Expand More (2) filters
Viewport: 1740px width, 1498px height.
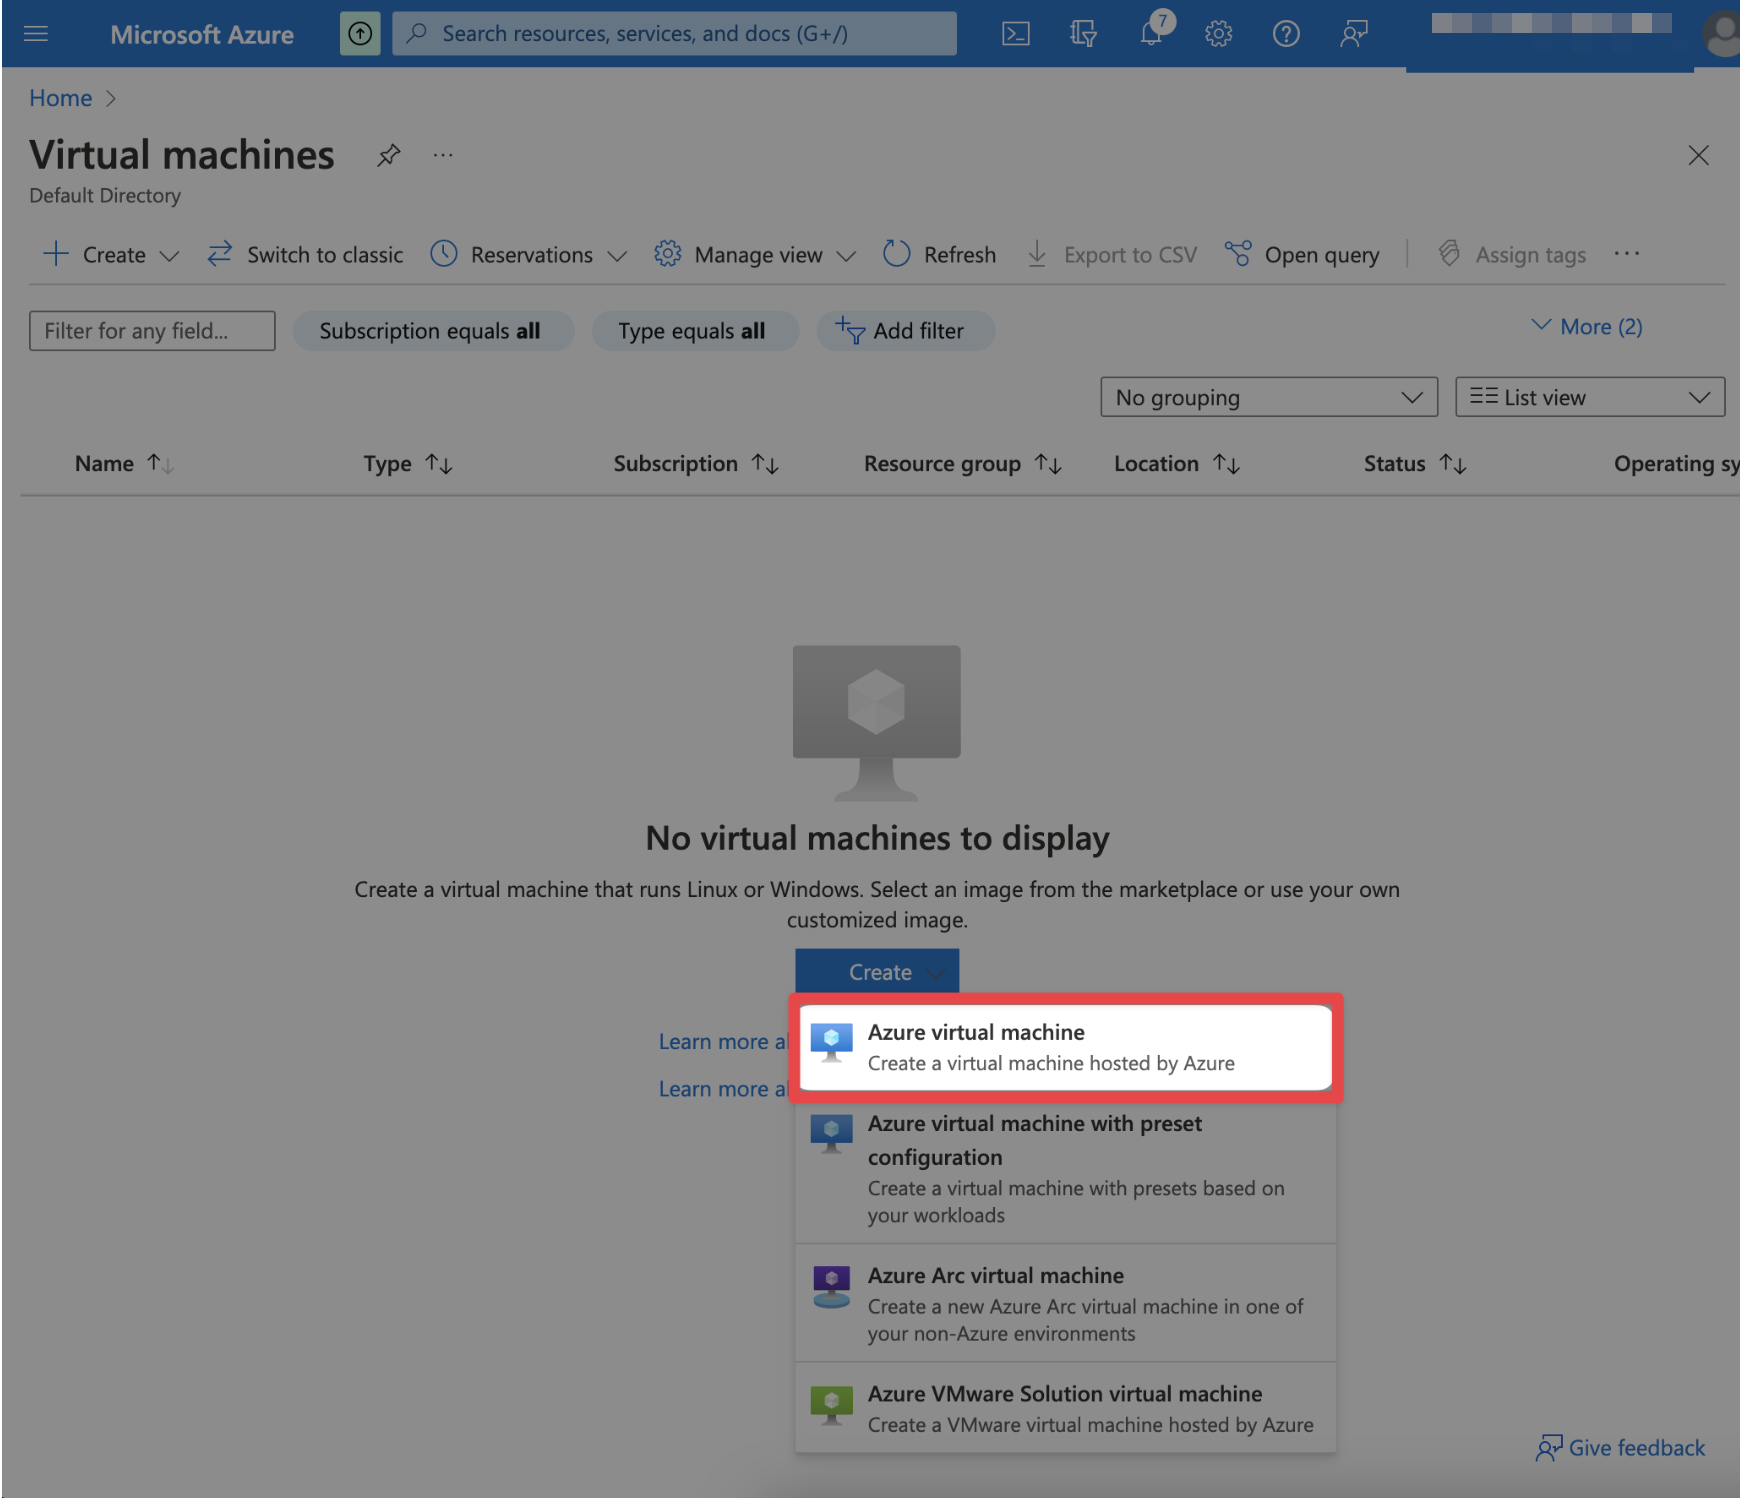point(1587,327)
